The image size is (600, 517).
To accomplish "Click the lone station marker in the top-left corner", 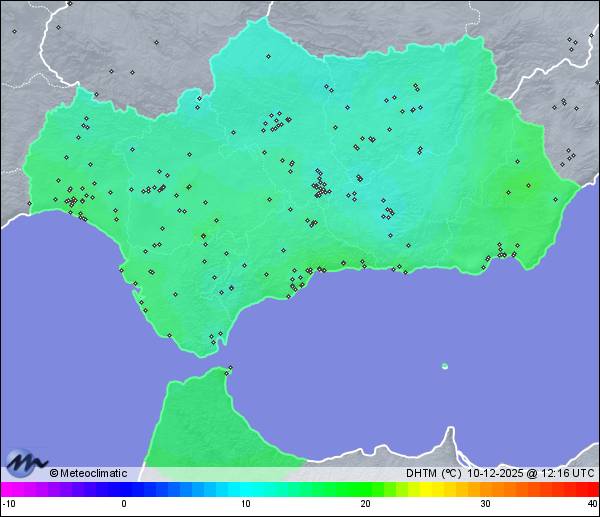I will pos(15,31).
